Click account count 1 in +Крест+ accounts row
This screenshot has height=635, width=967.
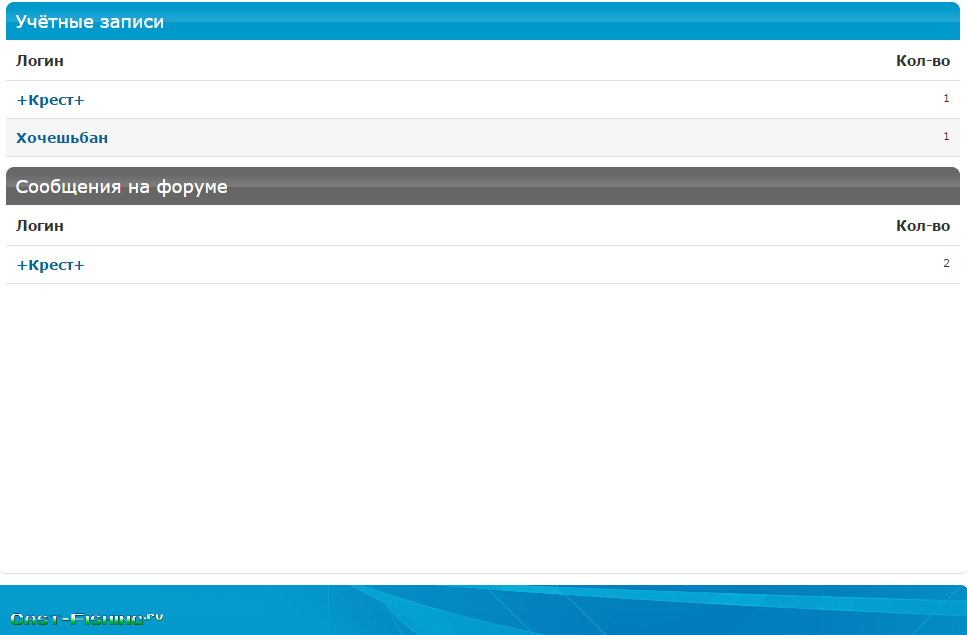pyautogui.click(x=946, y=99)
